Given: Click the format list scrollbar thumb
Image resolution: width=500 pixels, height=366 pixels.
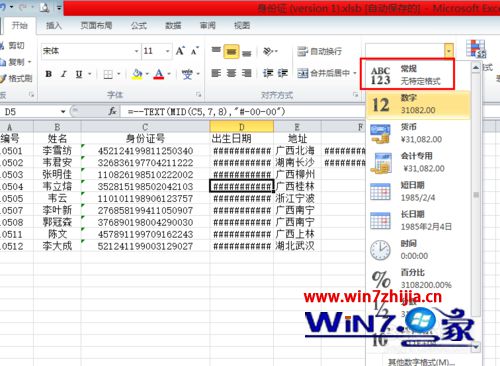Looking at the screenshot, I should pos(476,195).
